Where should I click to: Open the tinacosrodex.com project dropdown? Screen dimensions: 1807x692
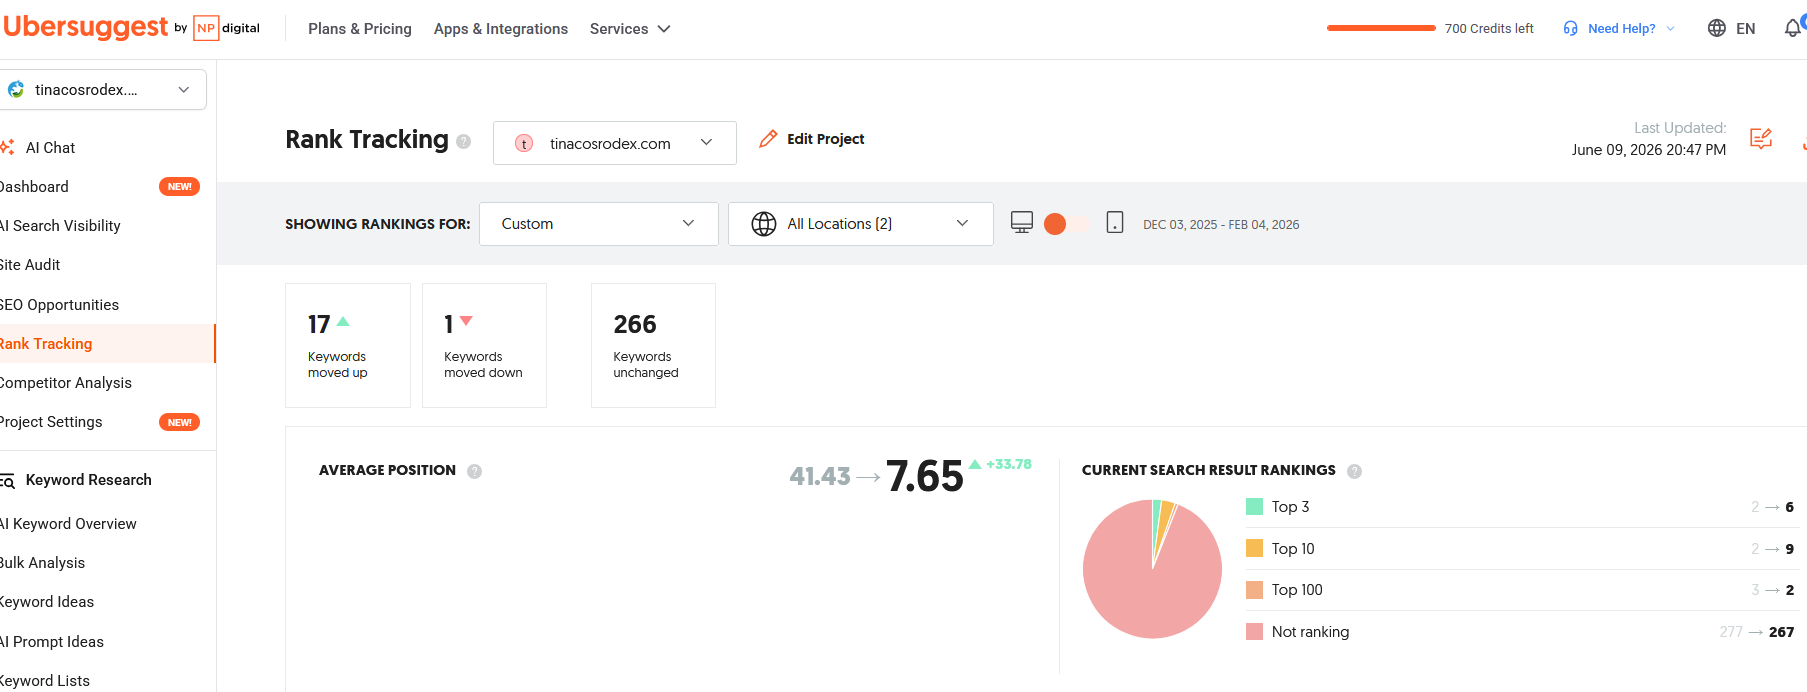point(615,143)
